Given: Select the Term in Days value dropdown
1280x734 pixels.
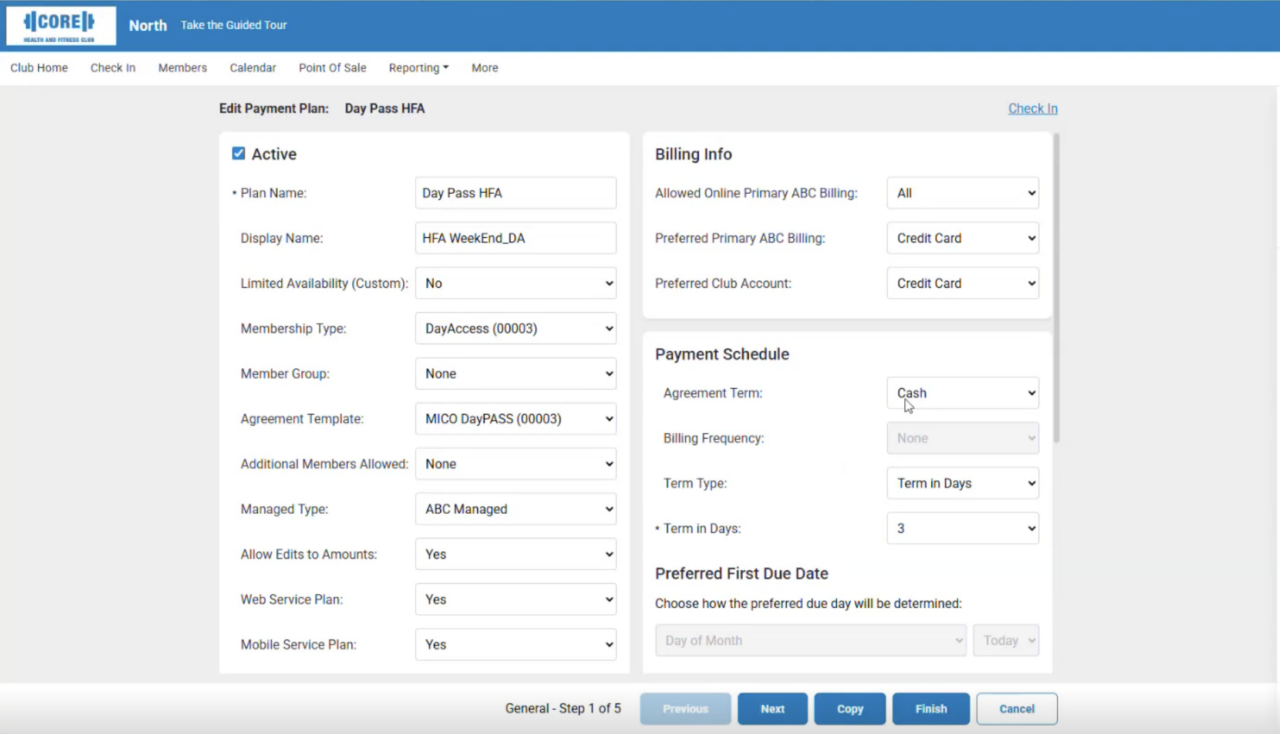Looking at the screenshot, I should 962,528.
